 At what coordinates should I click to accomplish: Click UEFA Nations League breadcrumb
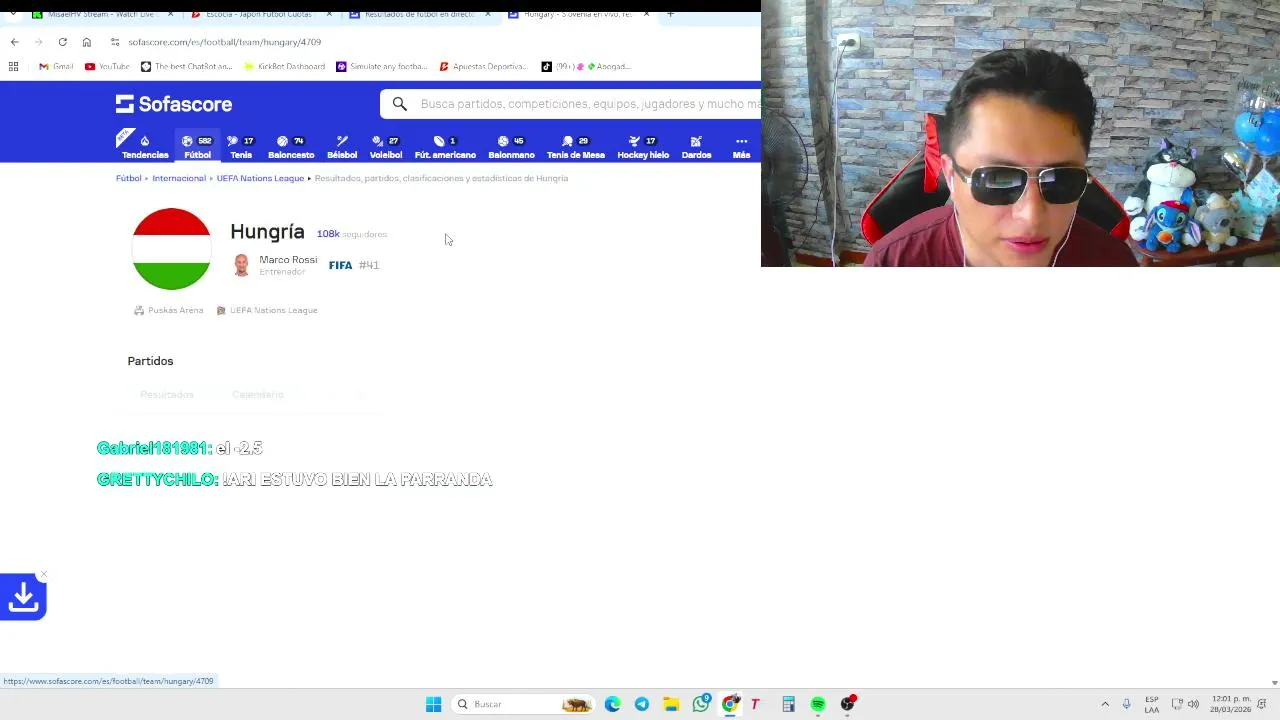click(x=260, y=178)
